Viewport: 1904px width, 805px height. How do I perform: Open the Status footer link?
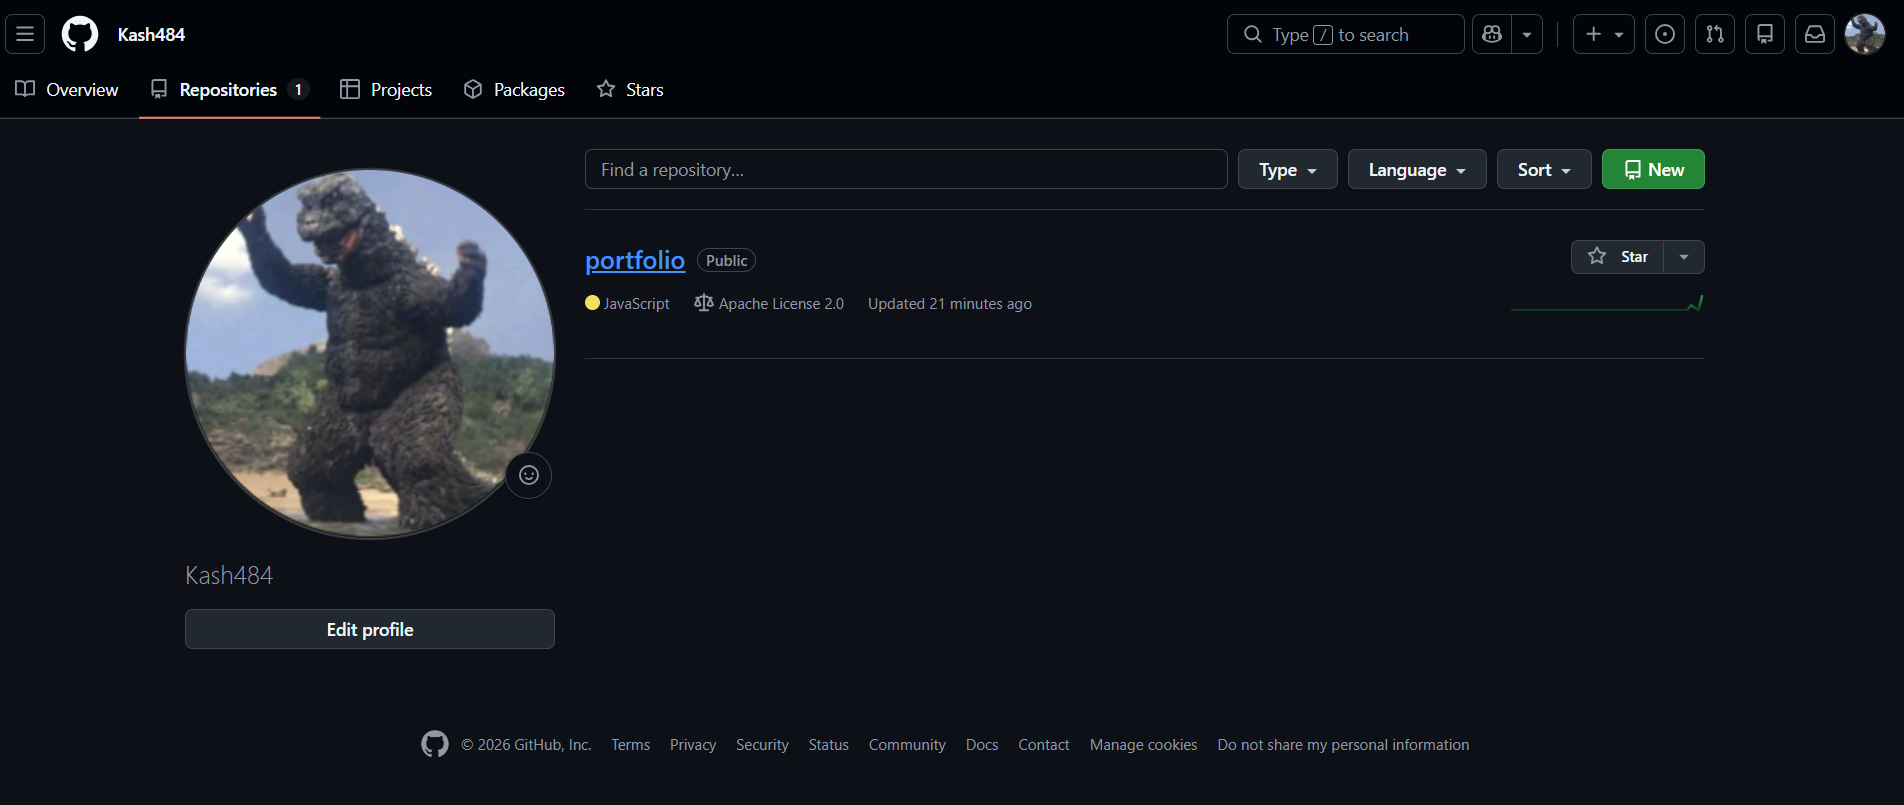click(x=829, y=744)
